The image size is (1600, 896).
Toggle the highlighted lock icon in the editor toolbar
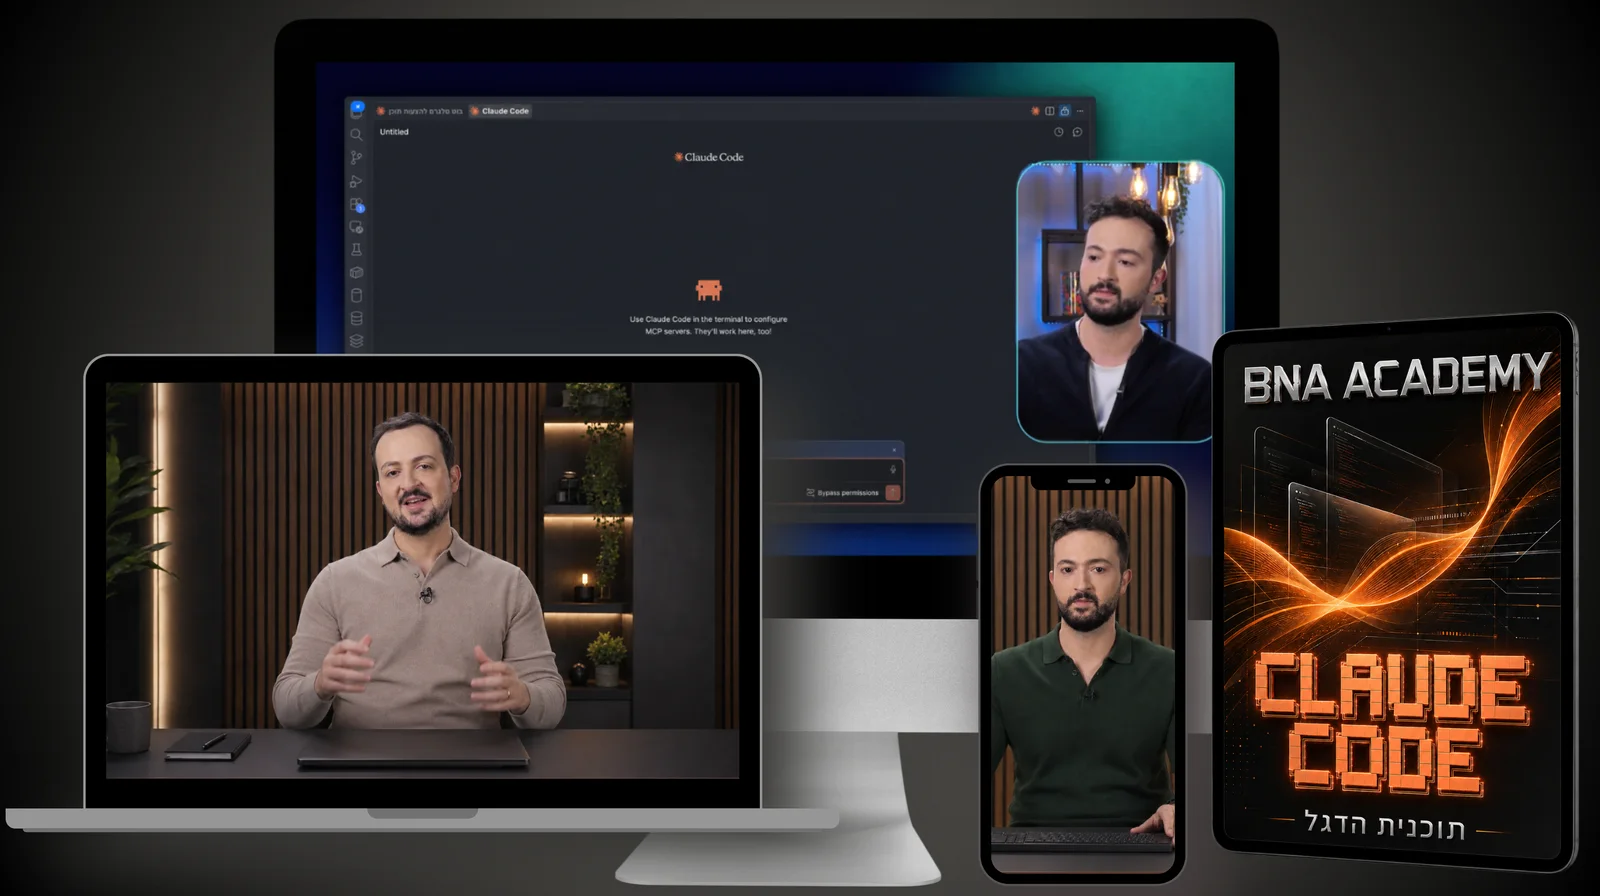point(1065,111)
